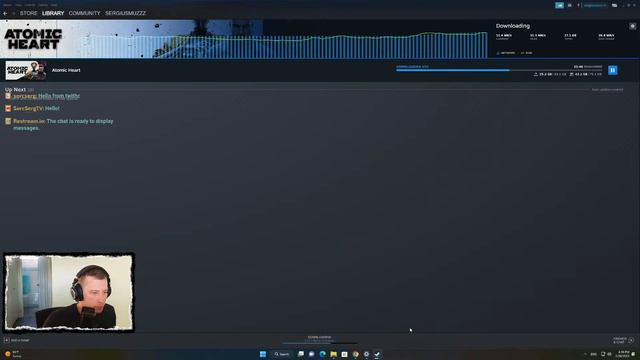Screen dimensions: 640x360
Task: Open the Steam menu in the menu bar
Action: 7,5
